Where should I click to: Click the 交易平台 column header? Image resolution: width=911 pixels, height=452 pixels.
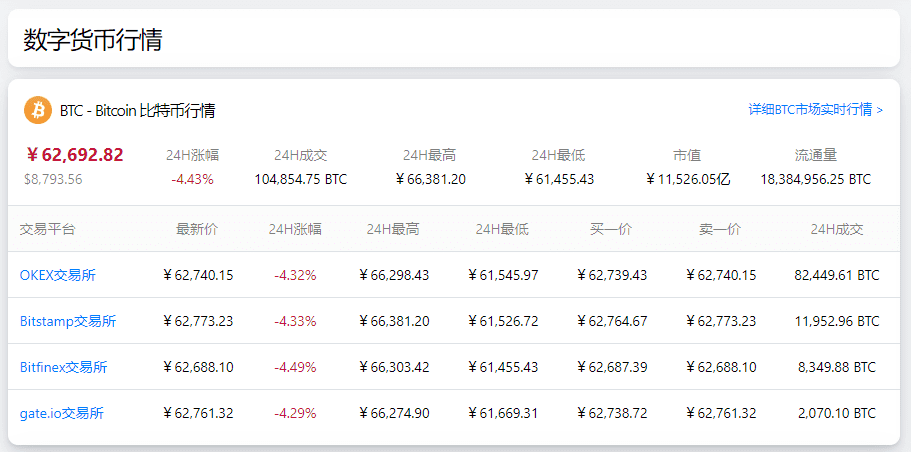coord(48,229)
